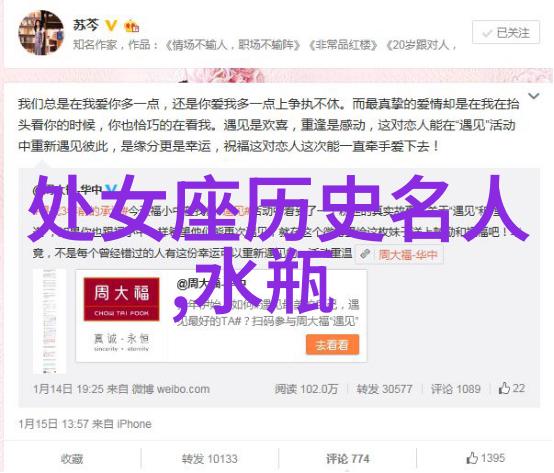Open the quoted post's 转发 30577 reposts
Viewport: 554px width, 473px height.
tap(384, 389)
